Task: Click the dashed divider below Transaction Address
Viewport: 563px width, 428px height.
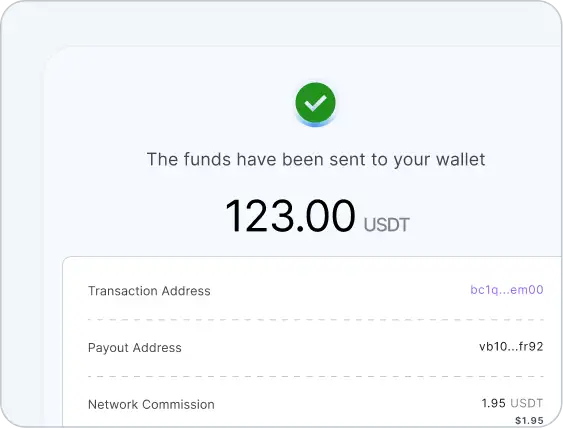Action: (316, 319)
